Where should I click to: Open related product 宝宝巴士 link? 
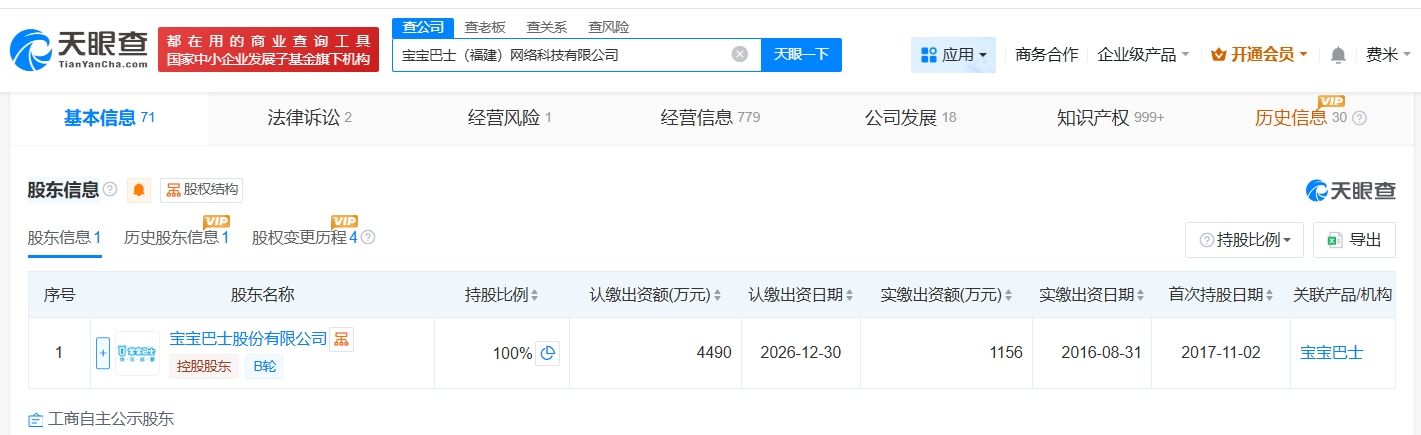tap(1331, 353)
